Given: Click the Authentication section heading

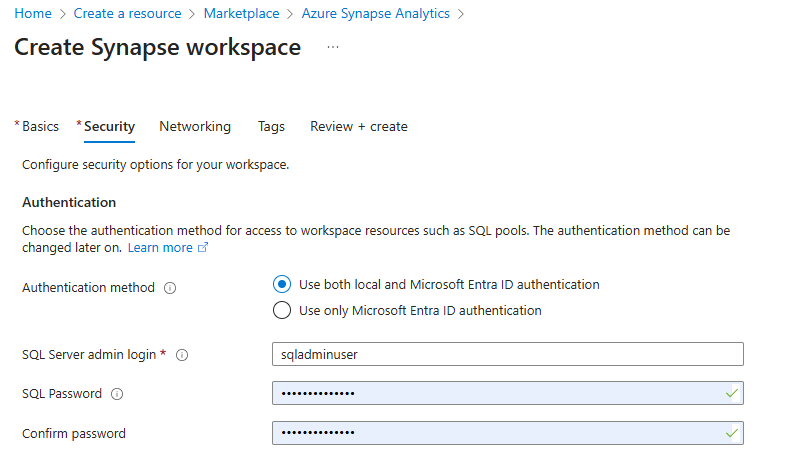Looking at the screenshot, I should [x=69, y=203].
